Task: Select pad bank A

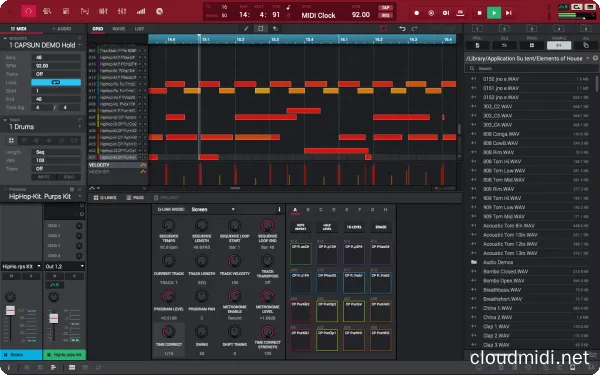Action: (x=295, y=210)
